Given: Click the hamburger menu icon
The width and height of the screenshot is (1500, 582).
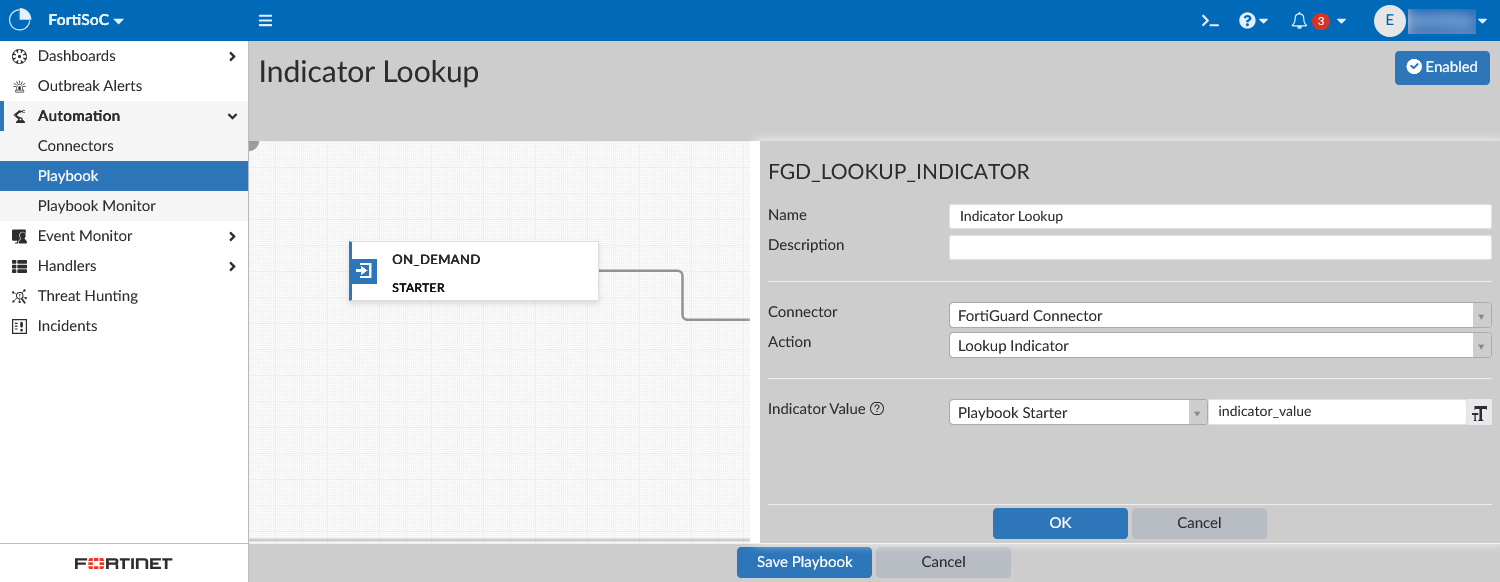Looking at the screenshot, I should click(x=265, y=21).
